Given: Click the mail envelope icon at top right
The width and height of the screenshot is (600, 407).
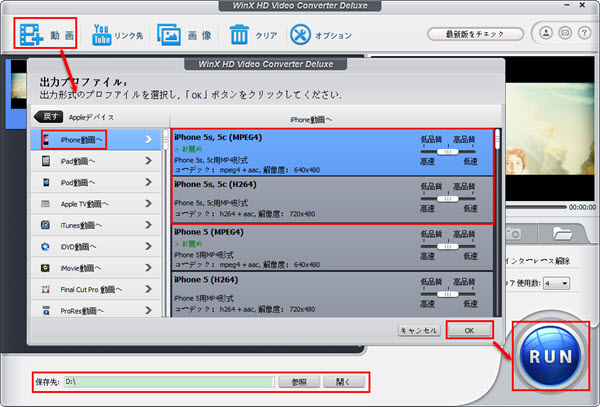Looking at the screenshot, I should (x=565, y=33).
